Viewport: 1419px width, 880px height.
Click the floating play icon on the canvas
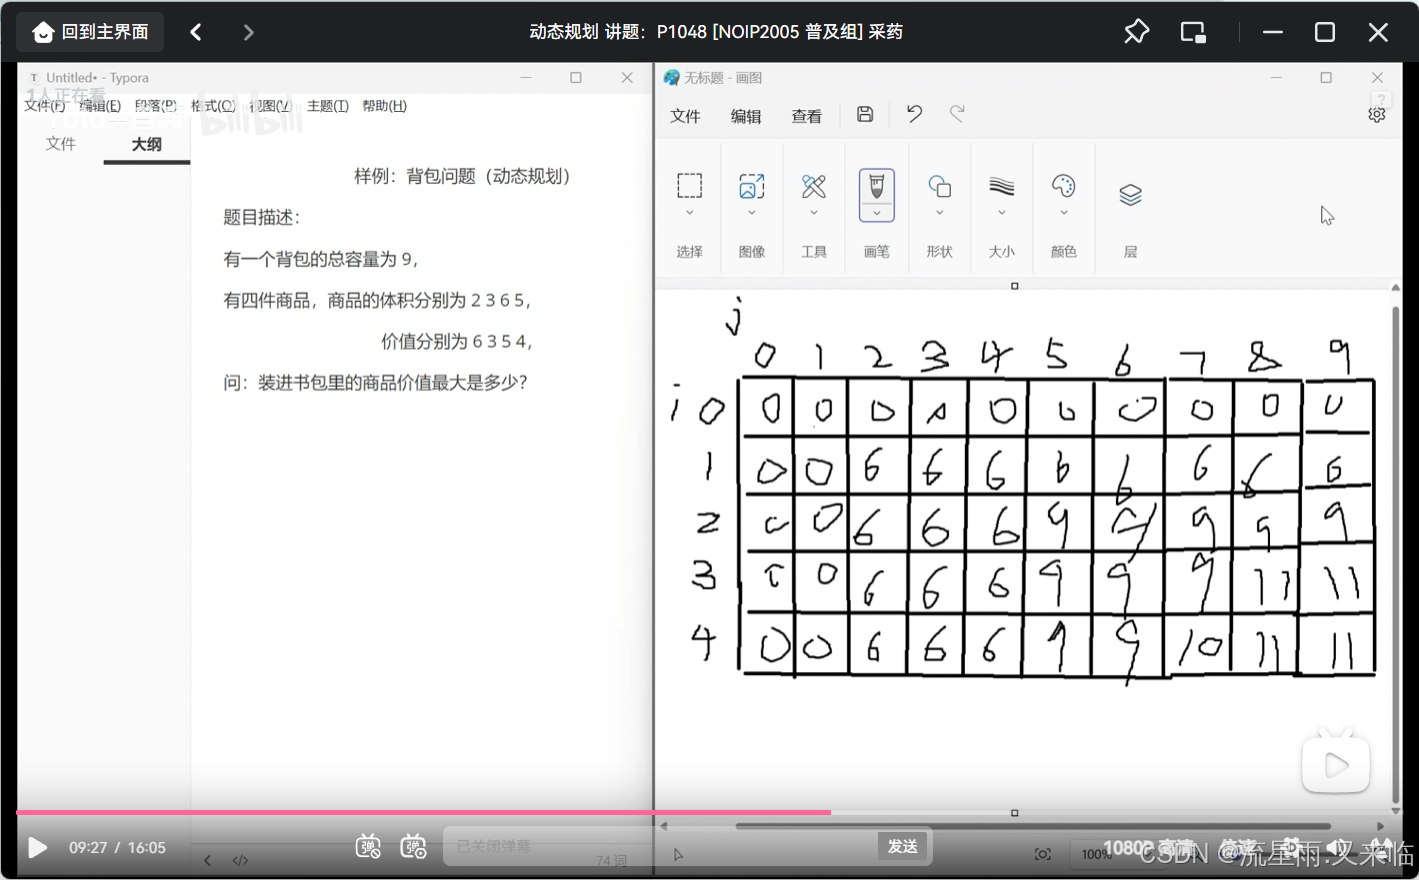tap(1336, 765)
